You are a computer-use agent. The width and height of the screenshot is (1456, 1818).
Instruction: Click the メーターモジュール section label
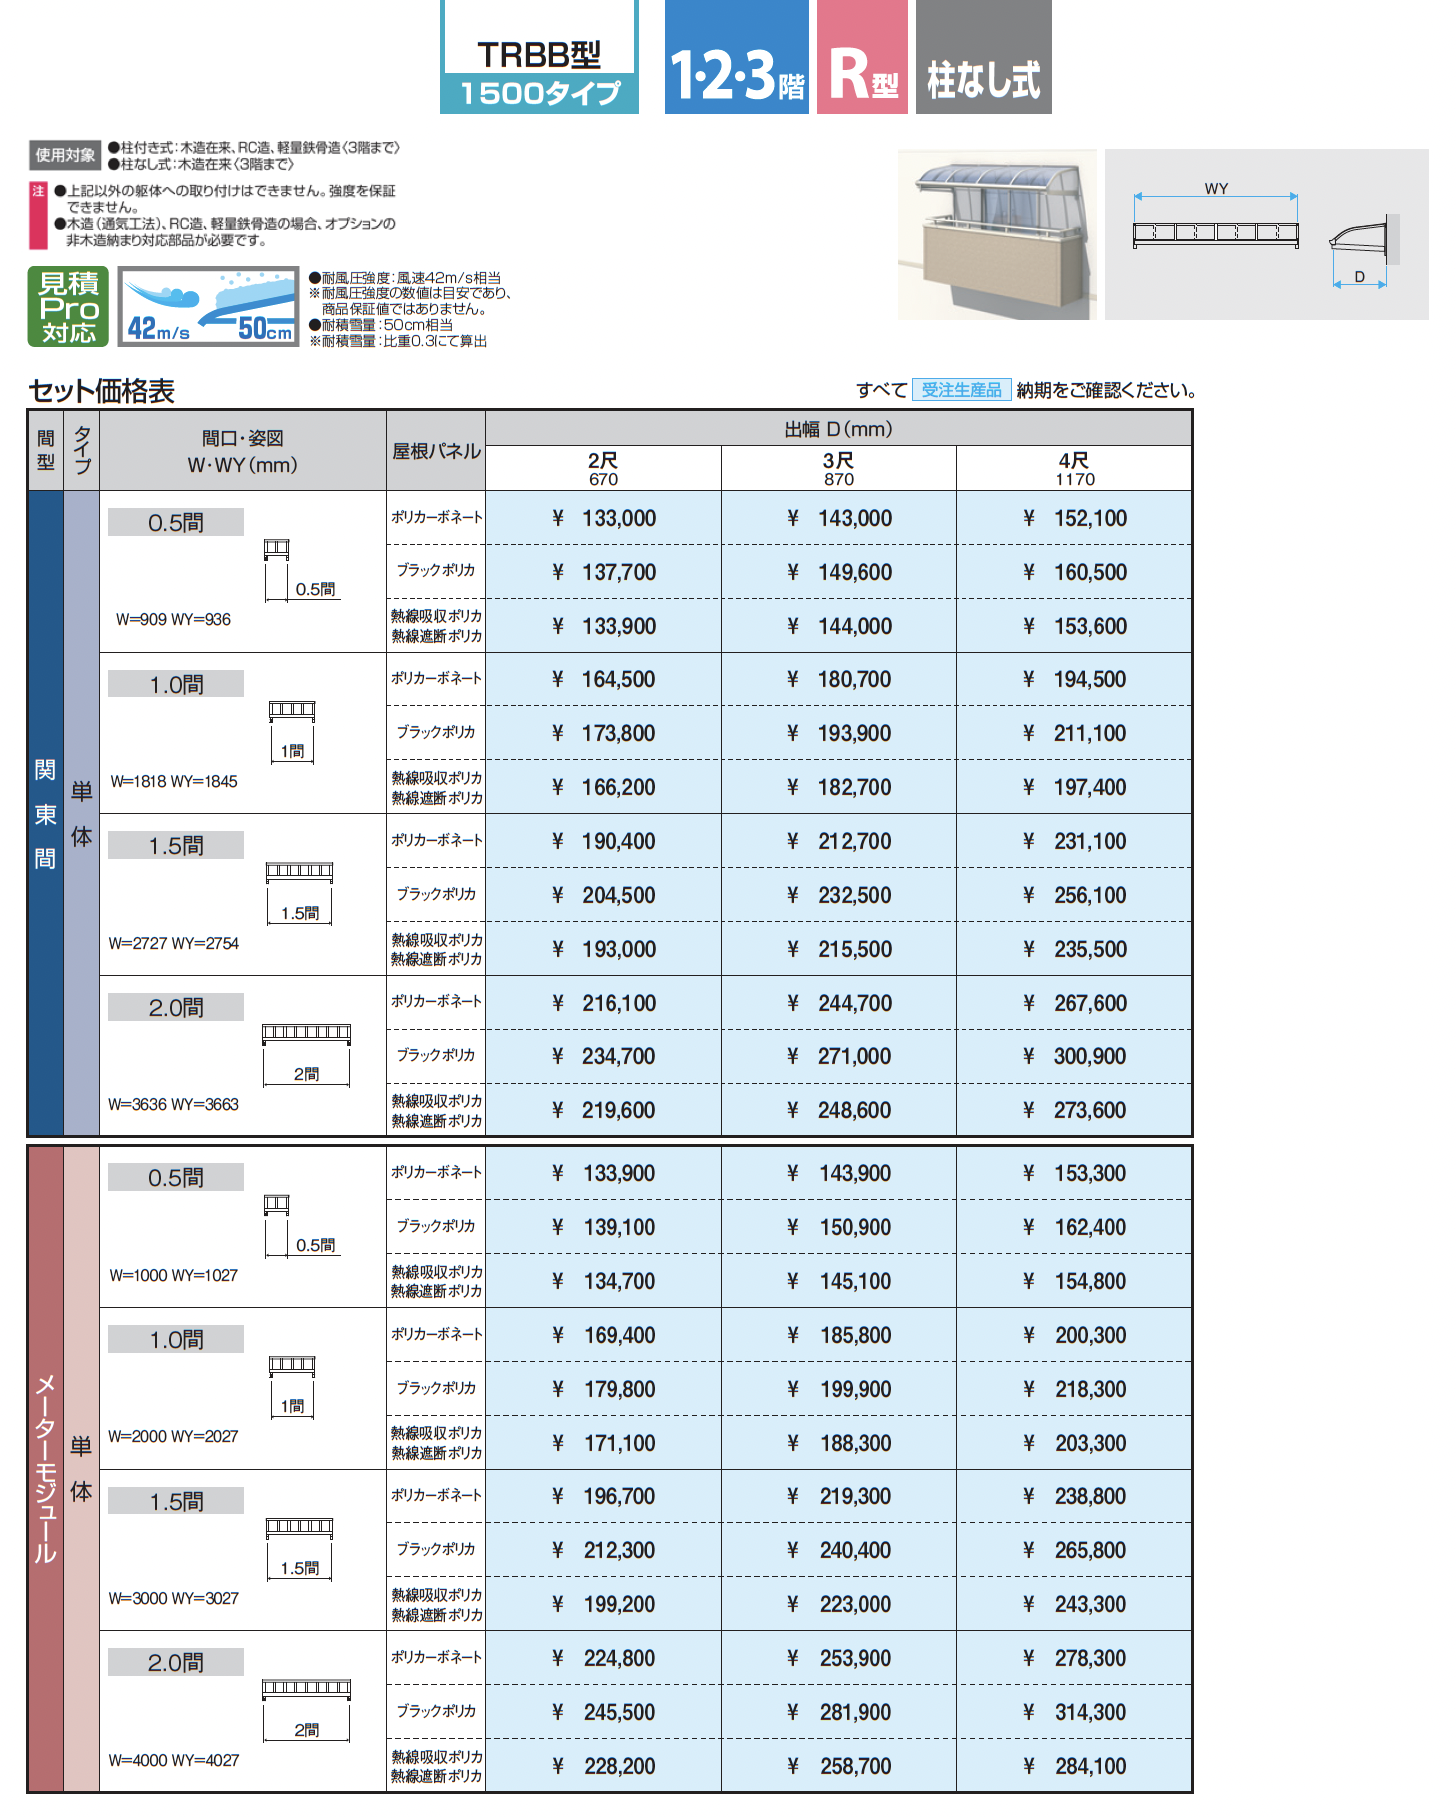click(46, 1468)
